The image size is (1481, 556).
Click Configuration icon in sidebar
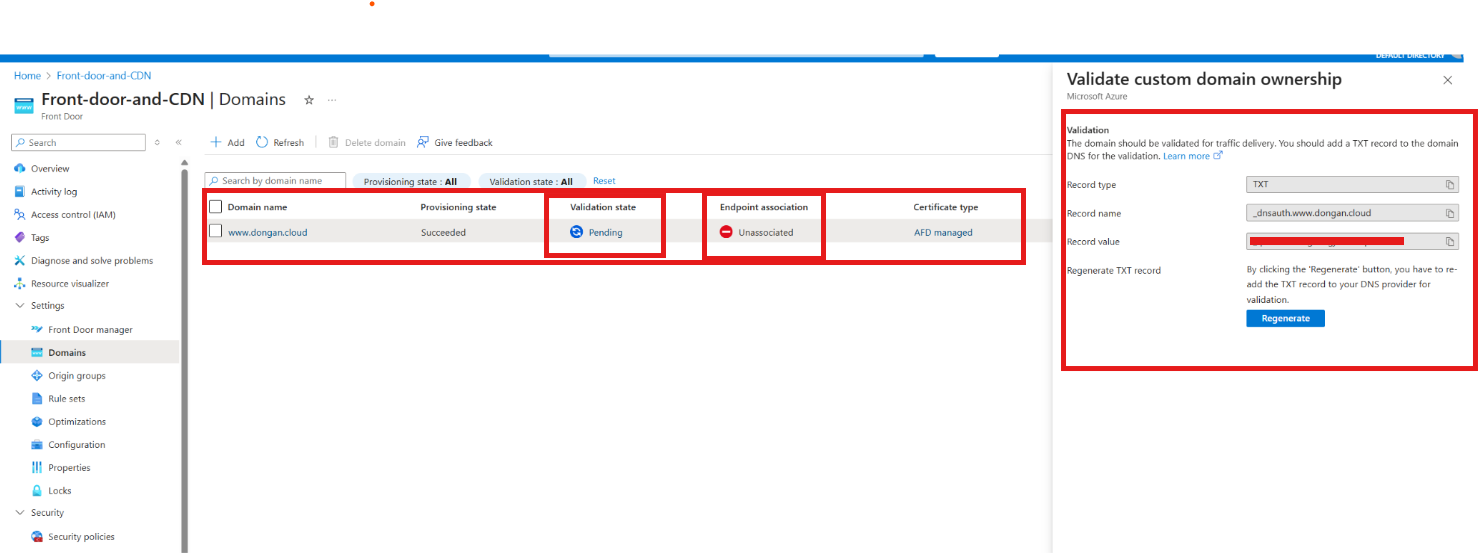click(37, 444)
